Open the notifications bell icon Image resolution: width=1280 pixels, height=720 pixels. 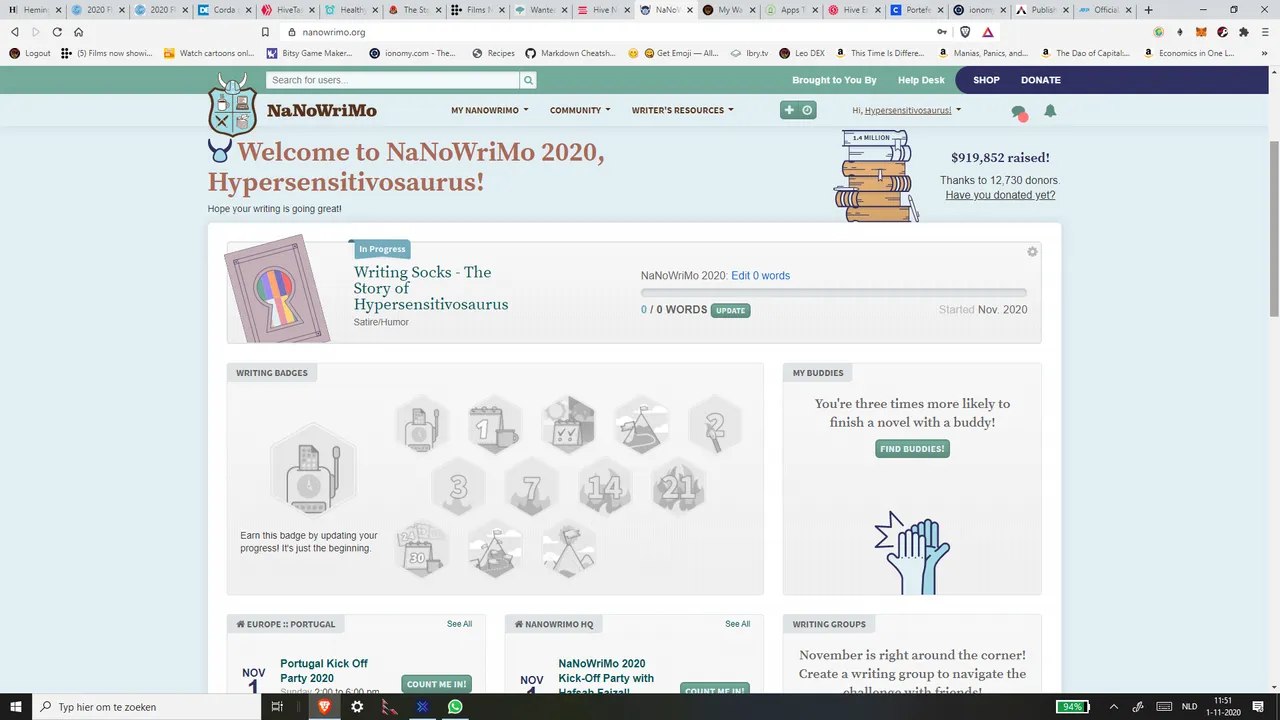[x=1050, y=111]
